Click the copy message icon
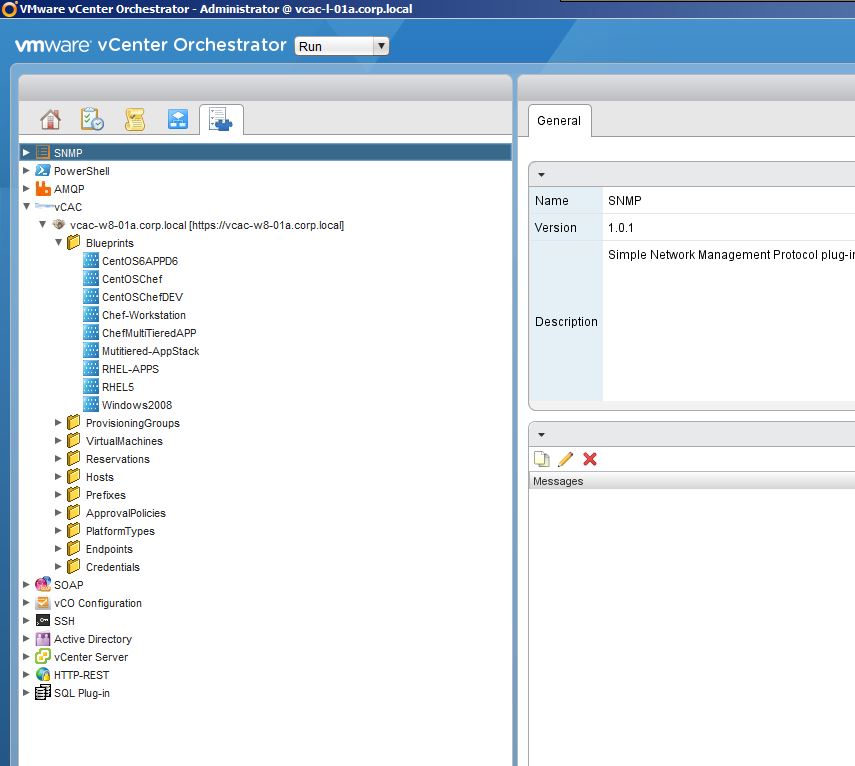This screenshot has width=855, height=766. click(541, 459)
